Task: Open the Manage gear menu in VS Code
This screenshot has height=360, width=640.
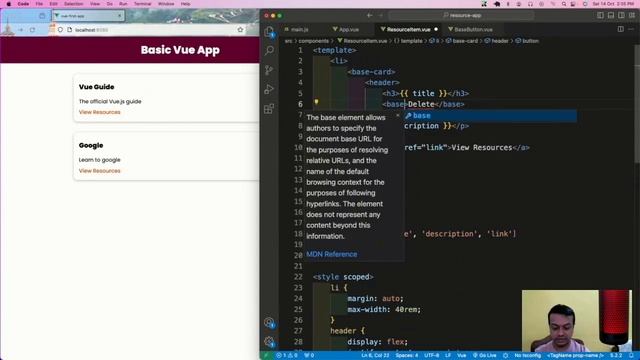Action: click(269, 341)
